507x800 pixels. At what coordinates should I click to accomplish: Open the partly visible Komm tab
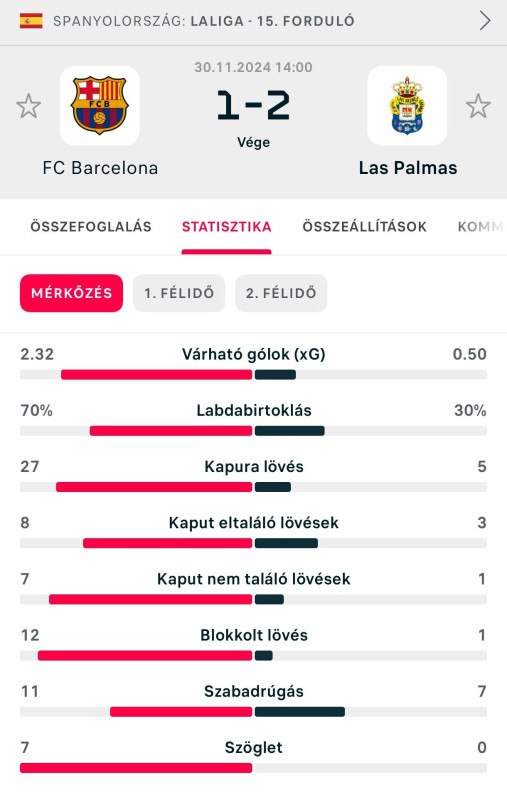pos(480,227)
